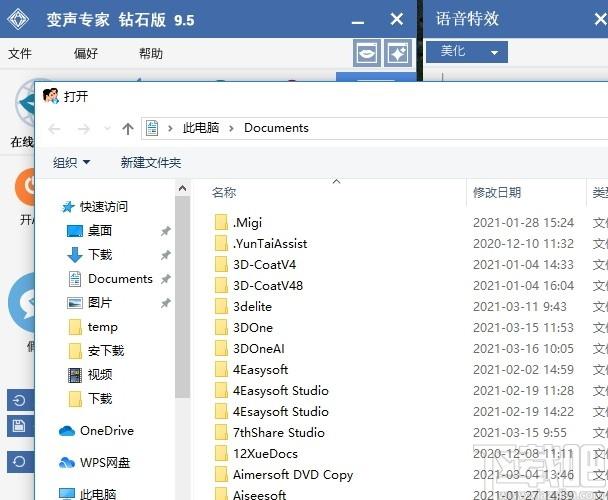Open the 文件 menu
Screen dimensions: 608x500
[x=20, y=53]
